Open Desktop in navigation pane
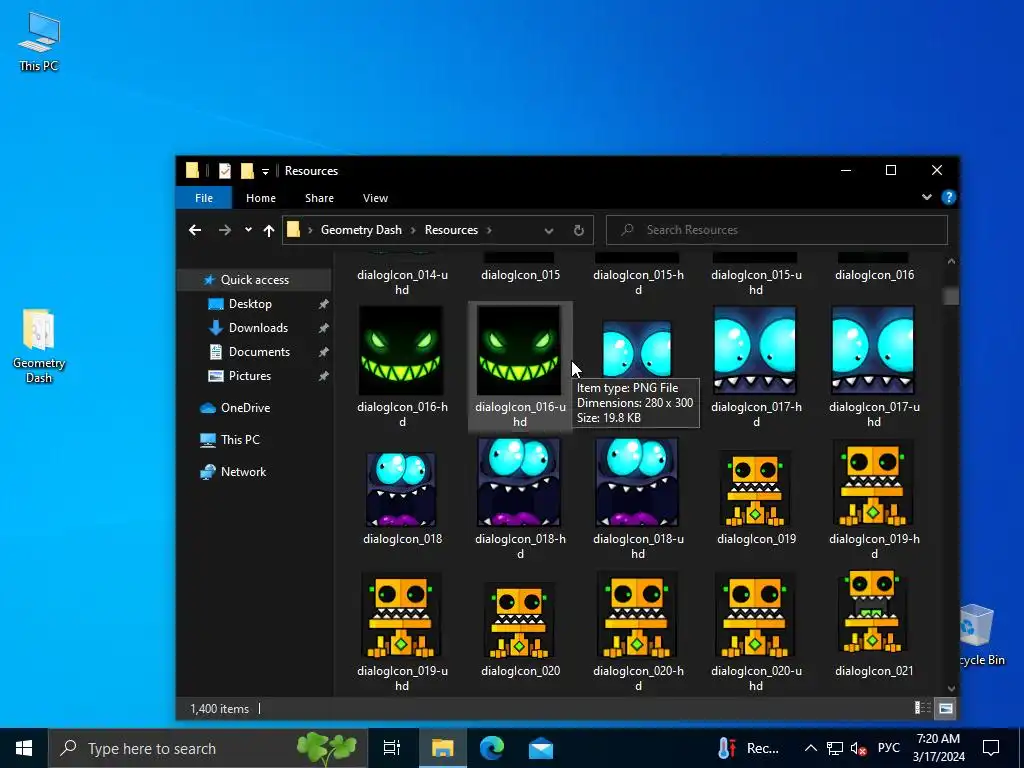Image resolution: width=1024 pixels, height=768 pixels. point(250,304)
